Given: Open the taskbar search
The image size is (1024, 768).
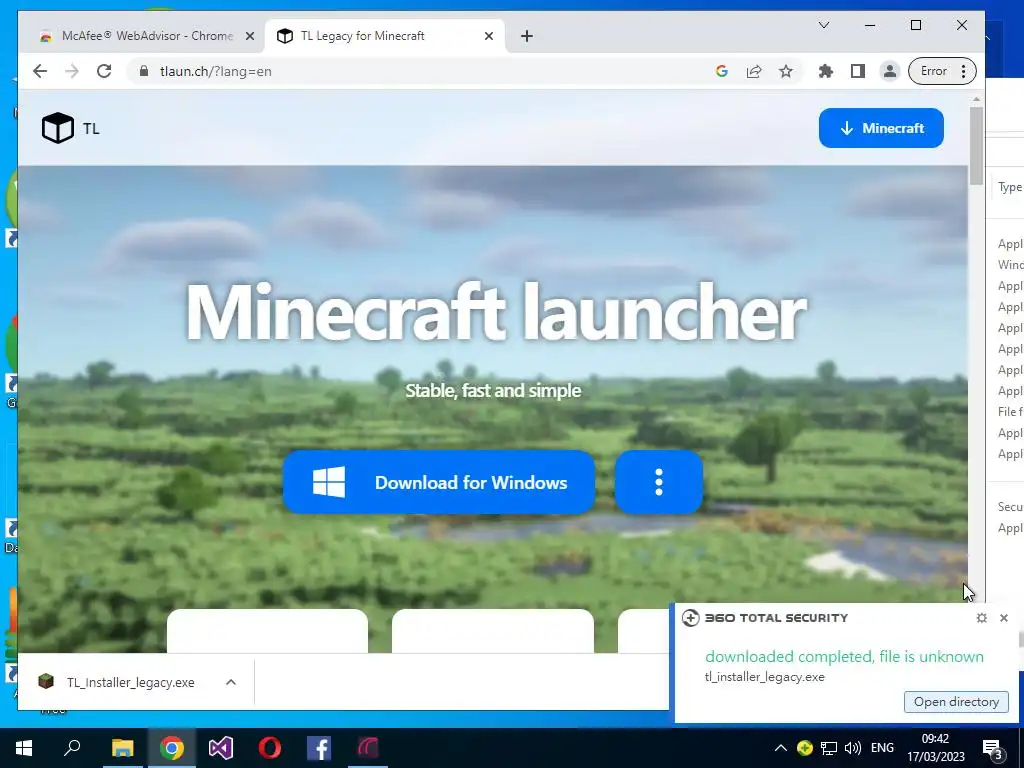Looking at the screenshot, I should coord(72,748).
